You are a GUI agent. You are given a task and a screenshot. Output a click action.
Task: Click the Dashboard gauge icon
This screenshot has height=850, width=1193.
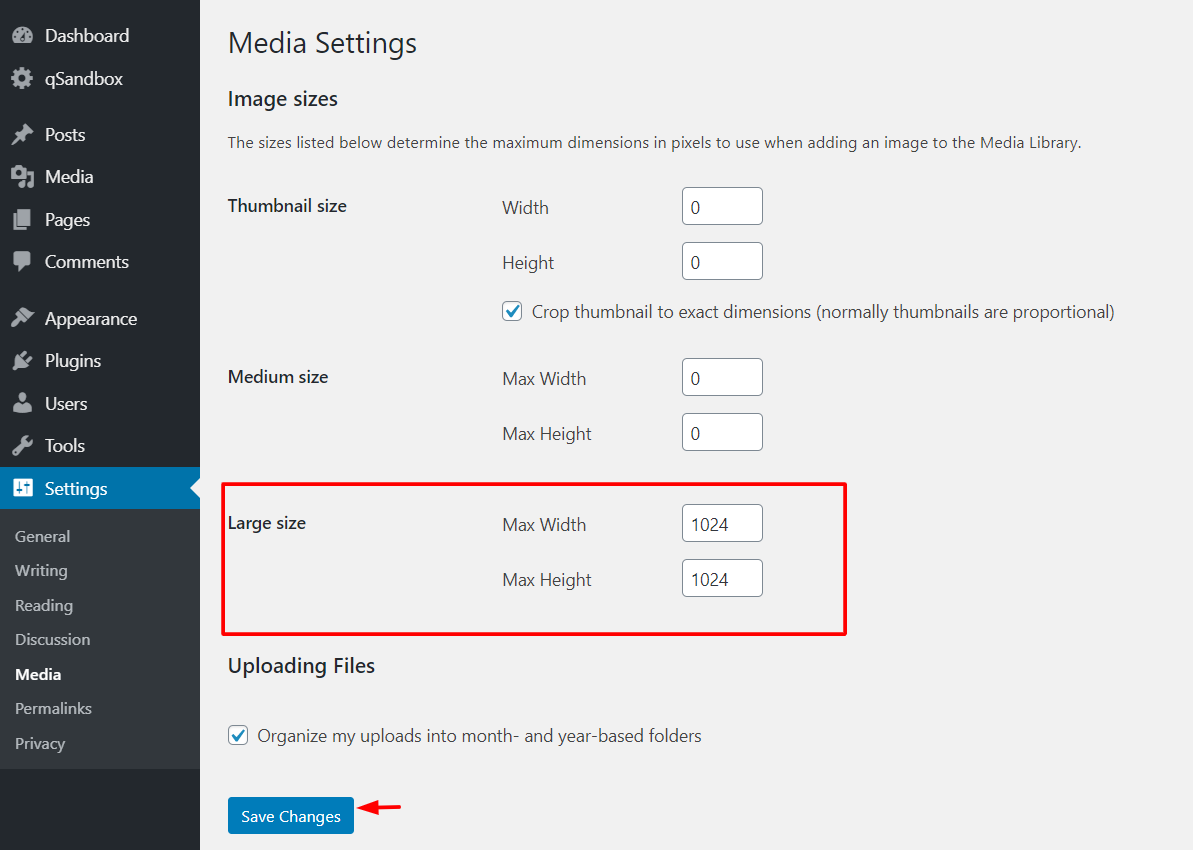[x=23, y=35]
